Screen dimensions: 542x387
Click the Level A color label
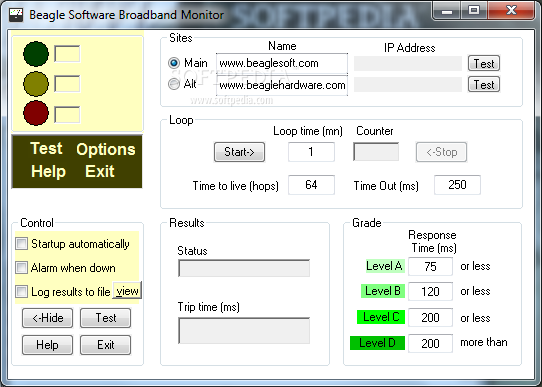click(x=385, y=266)
